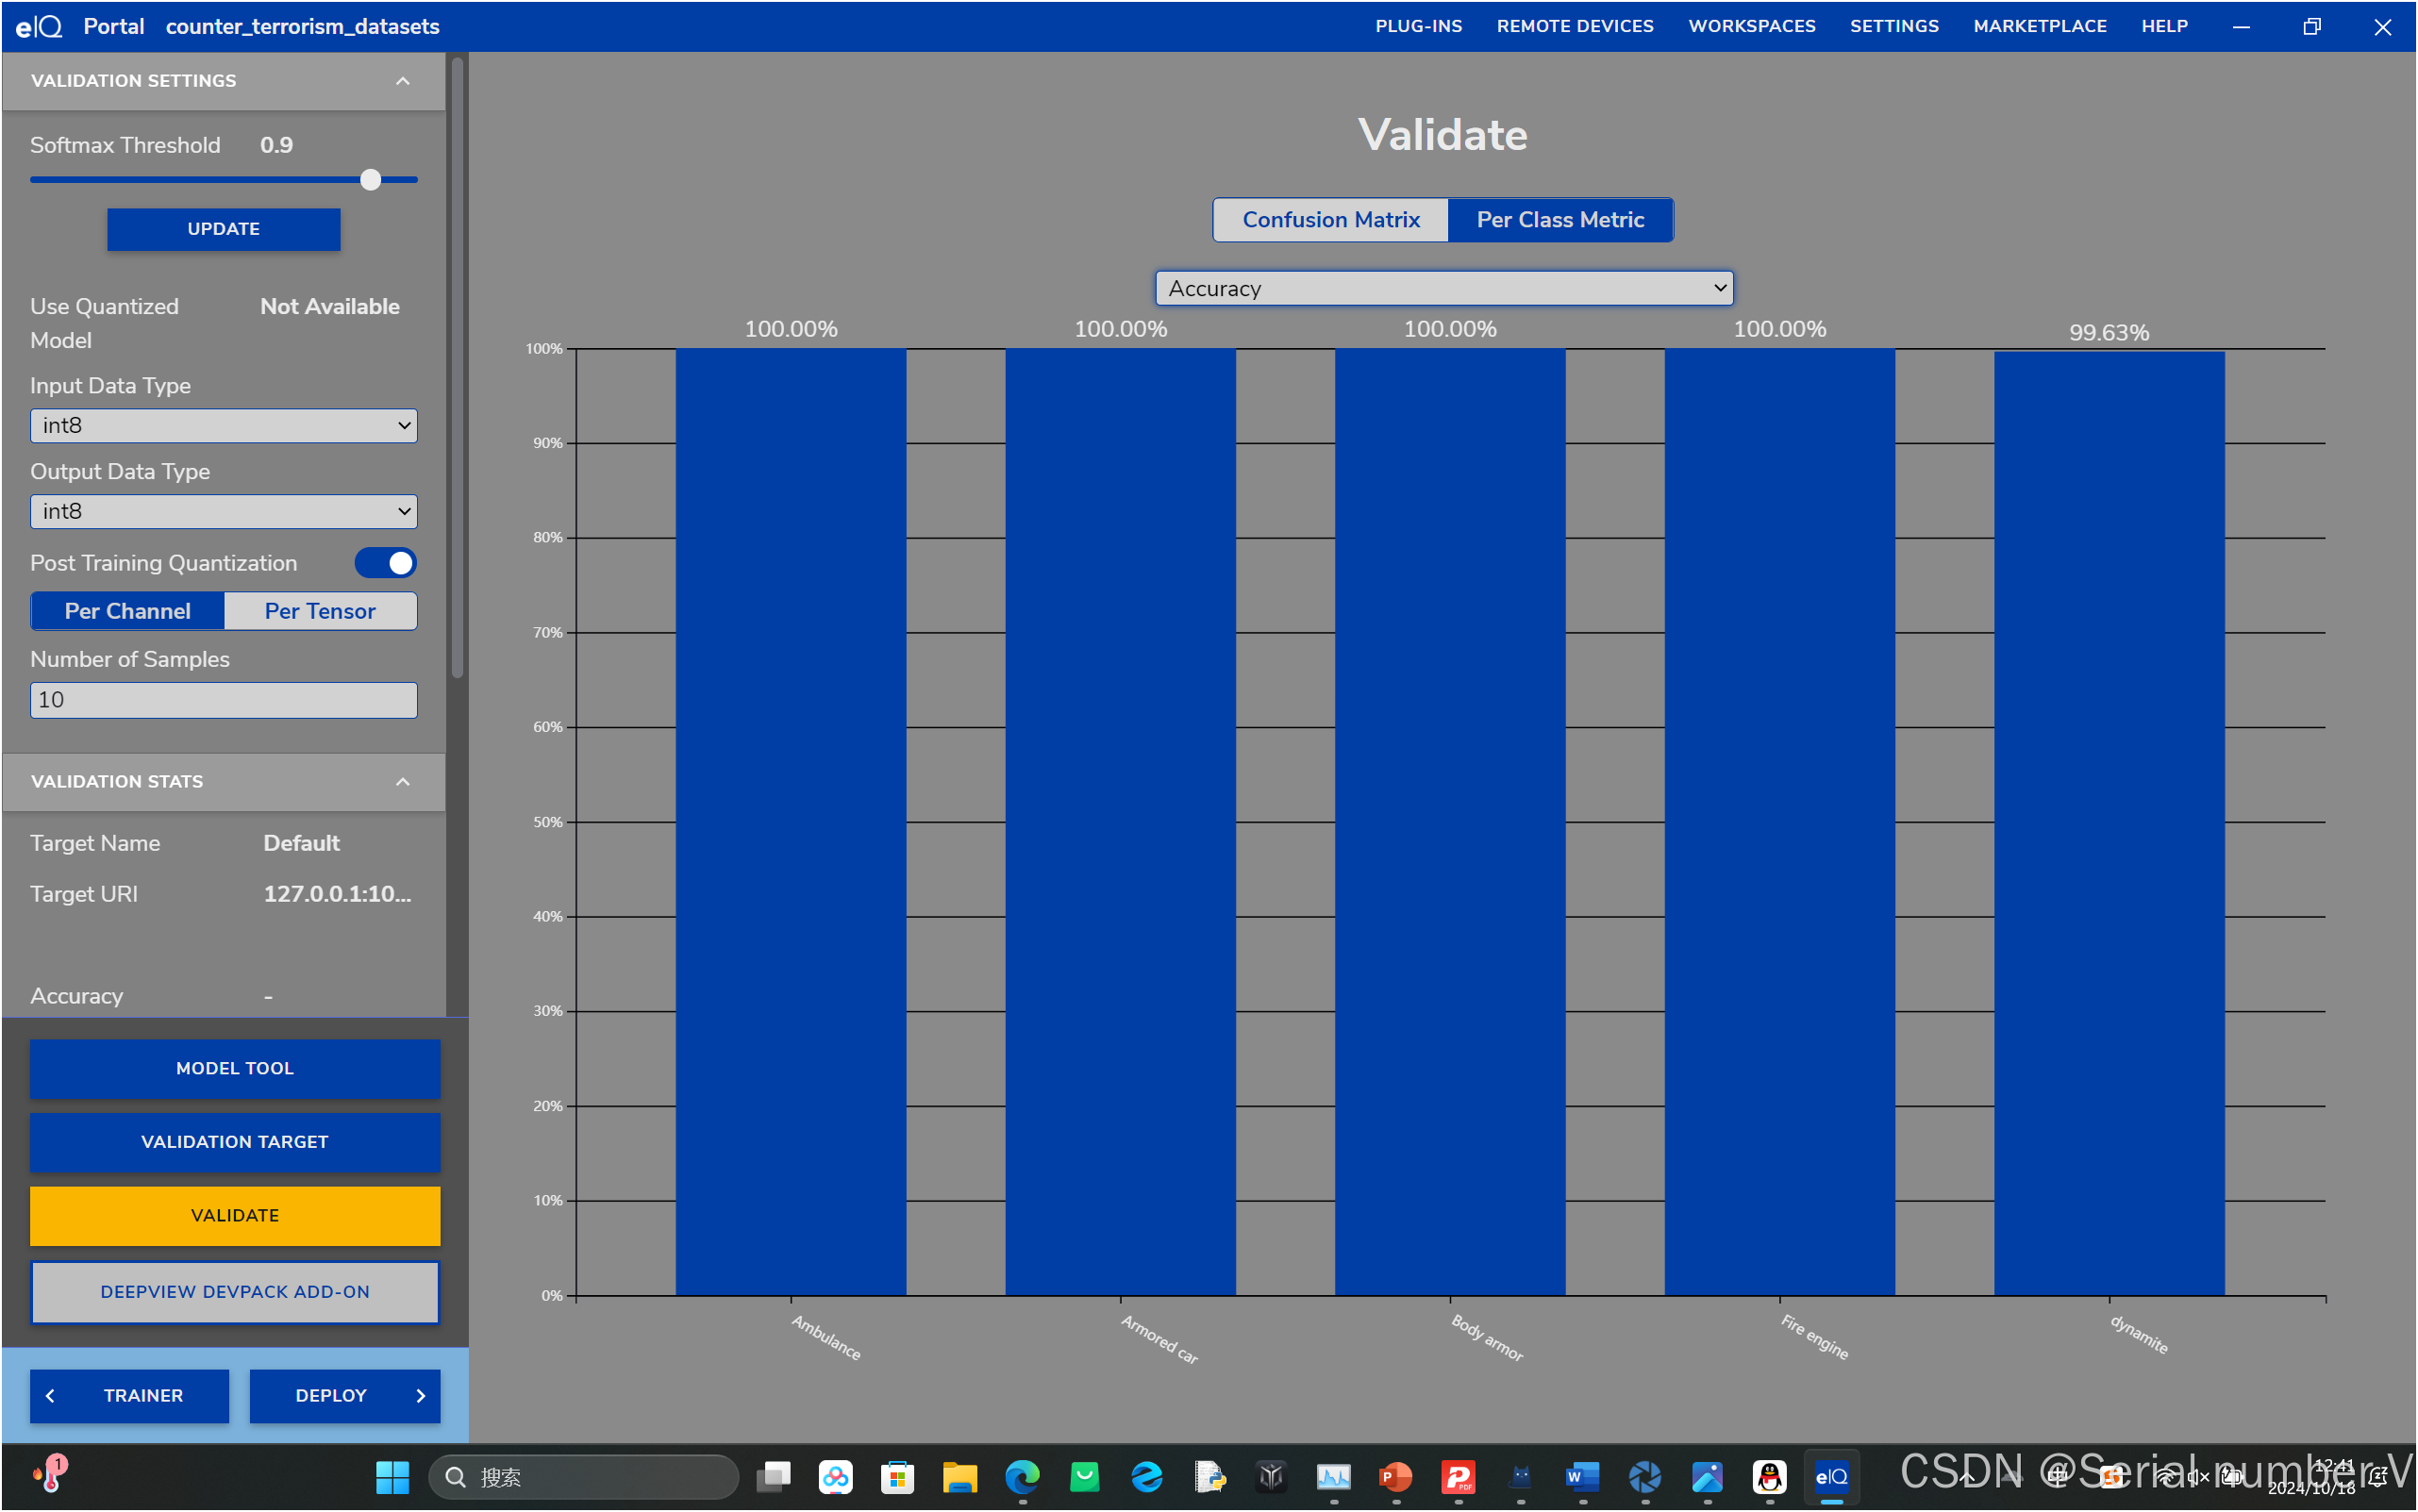Open the eIQ app in the taskbar
This screenshot has width=2418, height=1512.
[x=1831, y=1476]
